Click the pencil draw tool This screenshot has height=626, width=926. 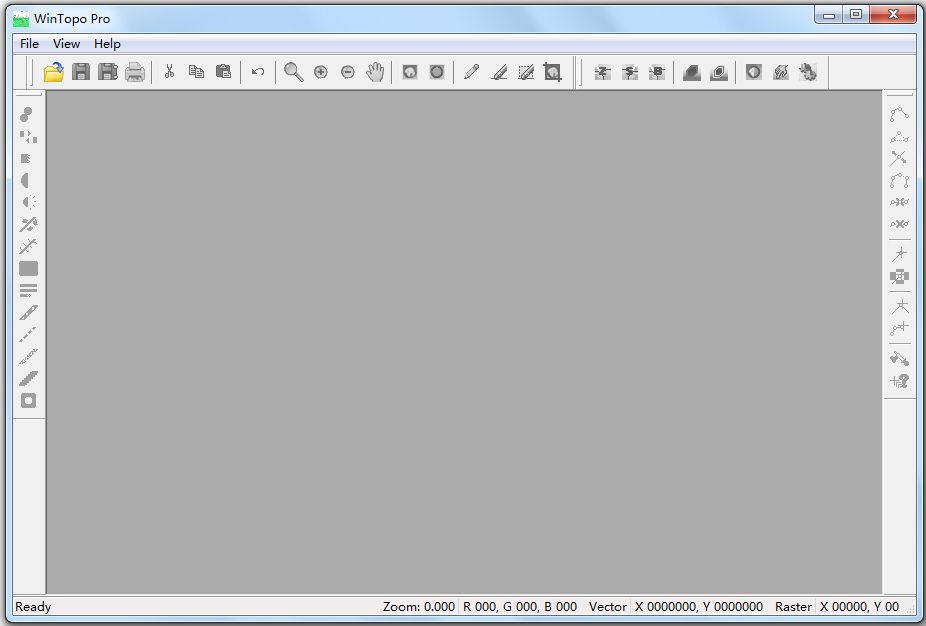point(471,72)
